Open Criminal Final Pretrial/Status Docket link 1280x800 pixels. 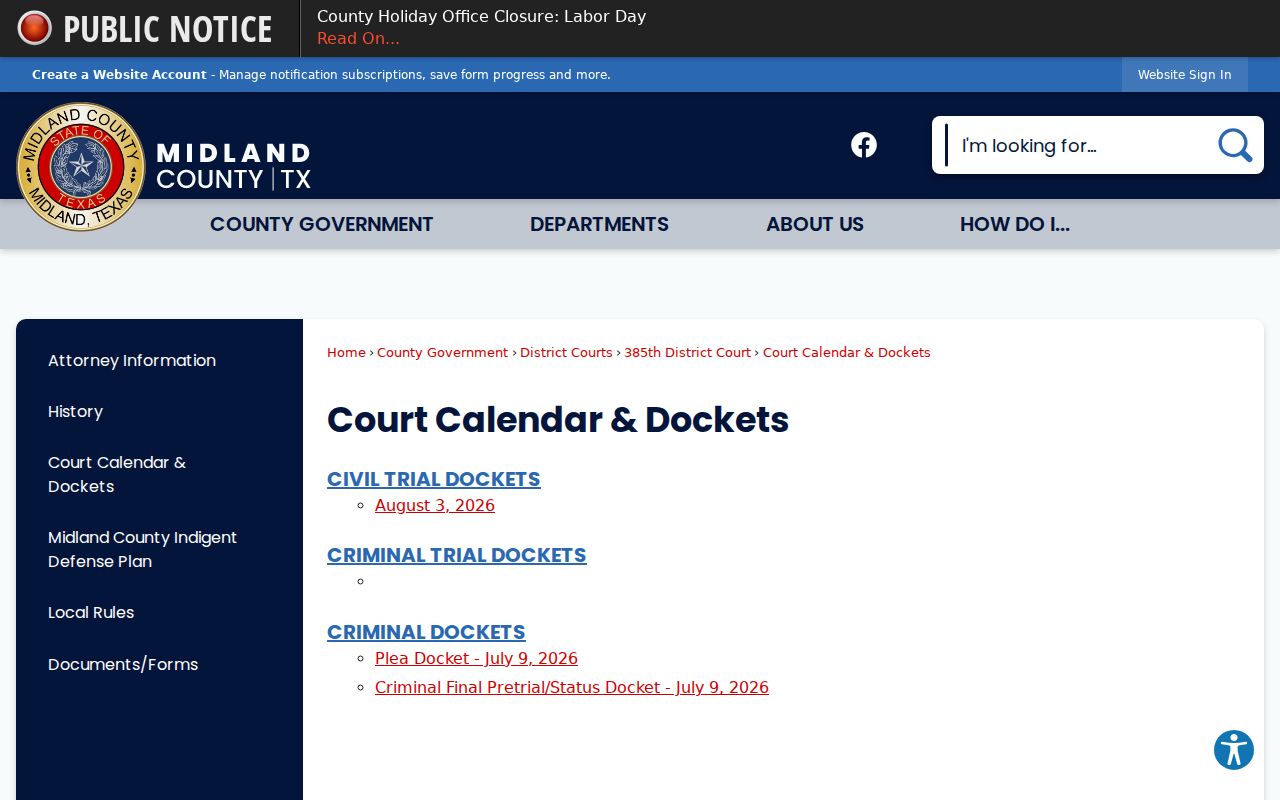(x=572, y=687)
